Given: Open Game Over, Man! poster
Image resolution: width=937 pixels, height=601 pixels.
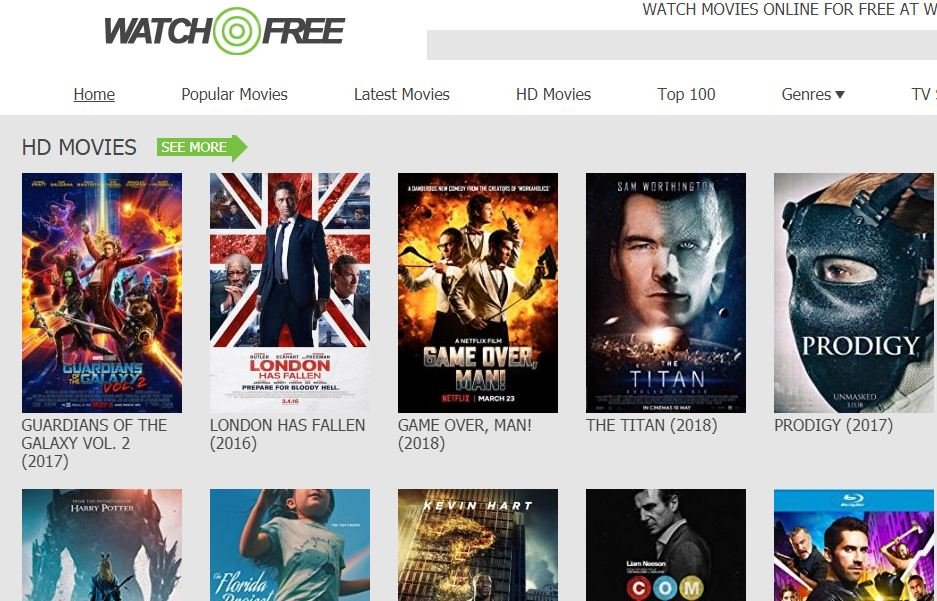Looking at the screenshot, I should [x=478, y=293].
